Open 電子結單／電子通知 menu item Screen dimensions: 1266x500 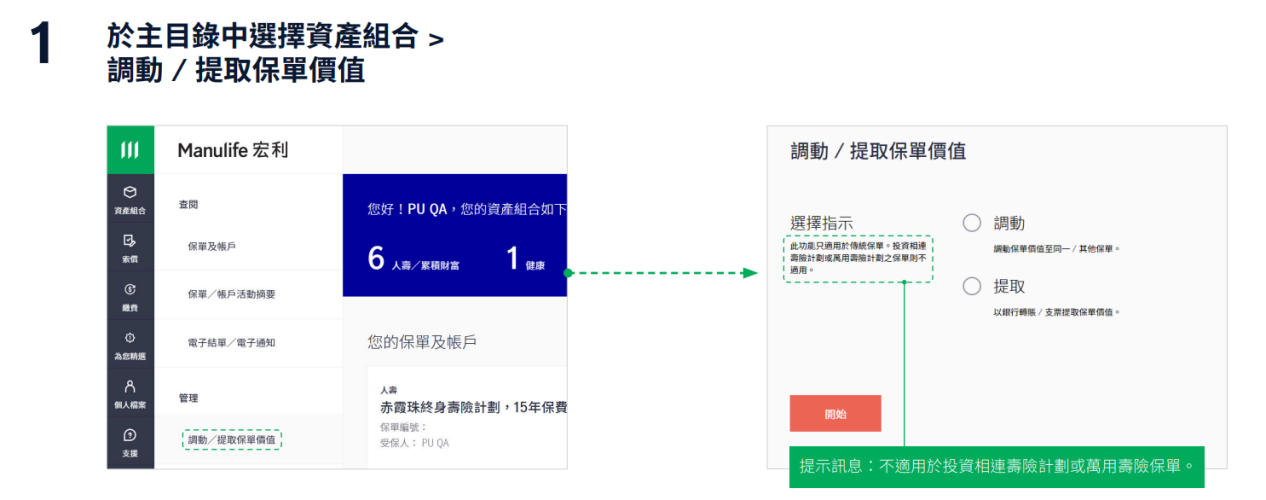(x=231, y=342)
